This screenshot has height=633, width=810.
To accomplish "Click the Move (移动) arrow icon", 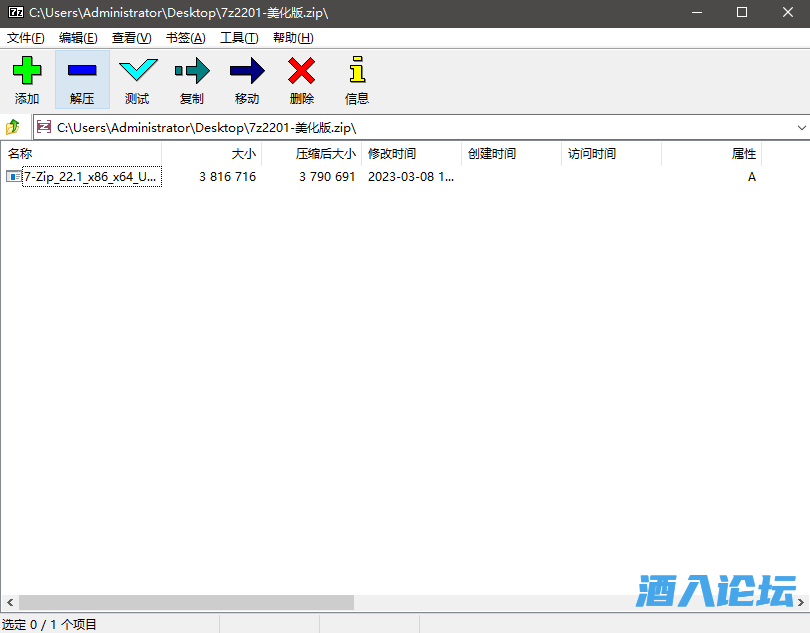I will (247, 71).
